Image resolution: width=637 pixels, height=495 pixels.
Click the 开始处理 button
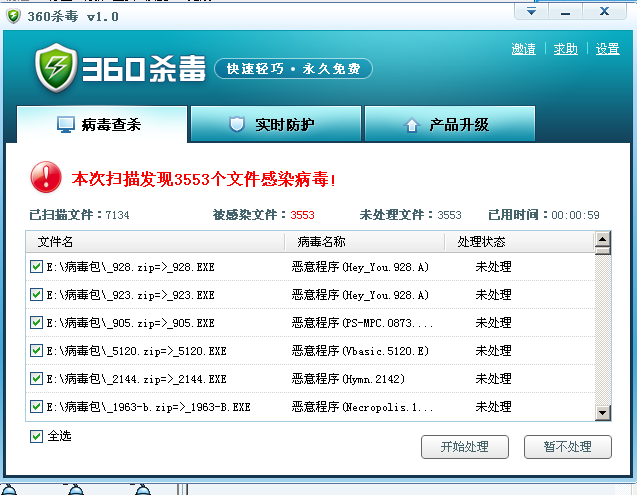click(x=465, y=447)
